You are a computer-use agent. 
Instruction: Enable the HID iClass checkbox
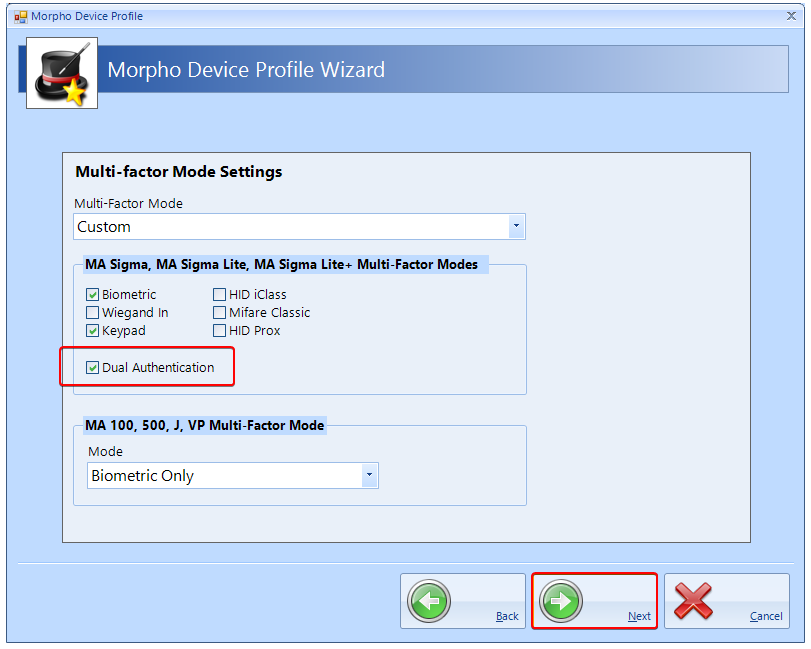coord(219,295)
